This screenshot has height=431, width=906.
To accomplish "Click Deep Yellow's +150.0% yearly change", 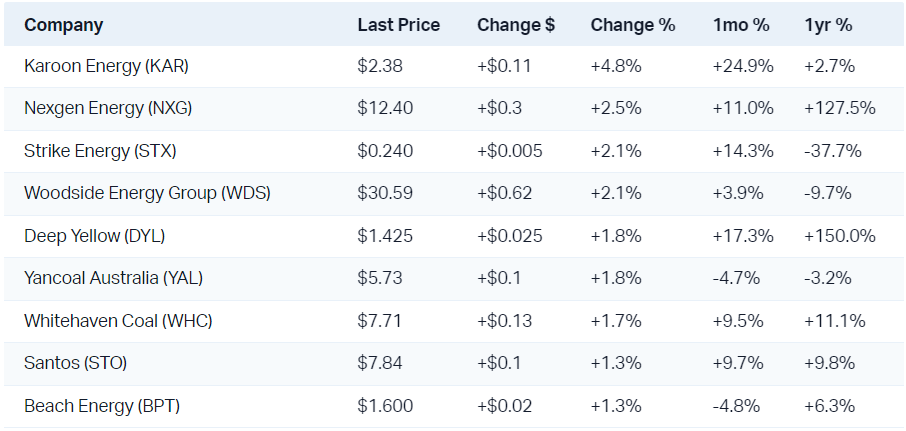I will [839, 236].
